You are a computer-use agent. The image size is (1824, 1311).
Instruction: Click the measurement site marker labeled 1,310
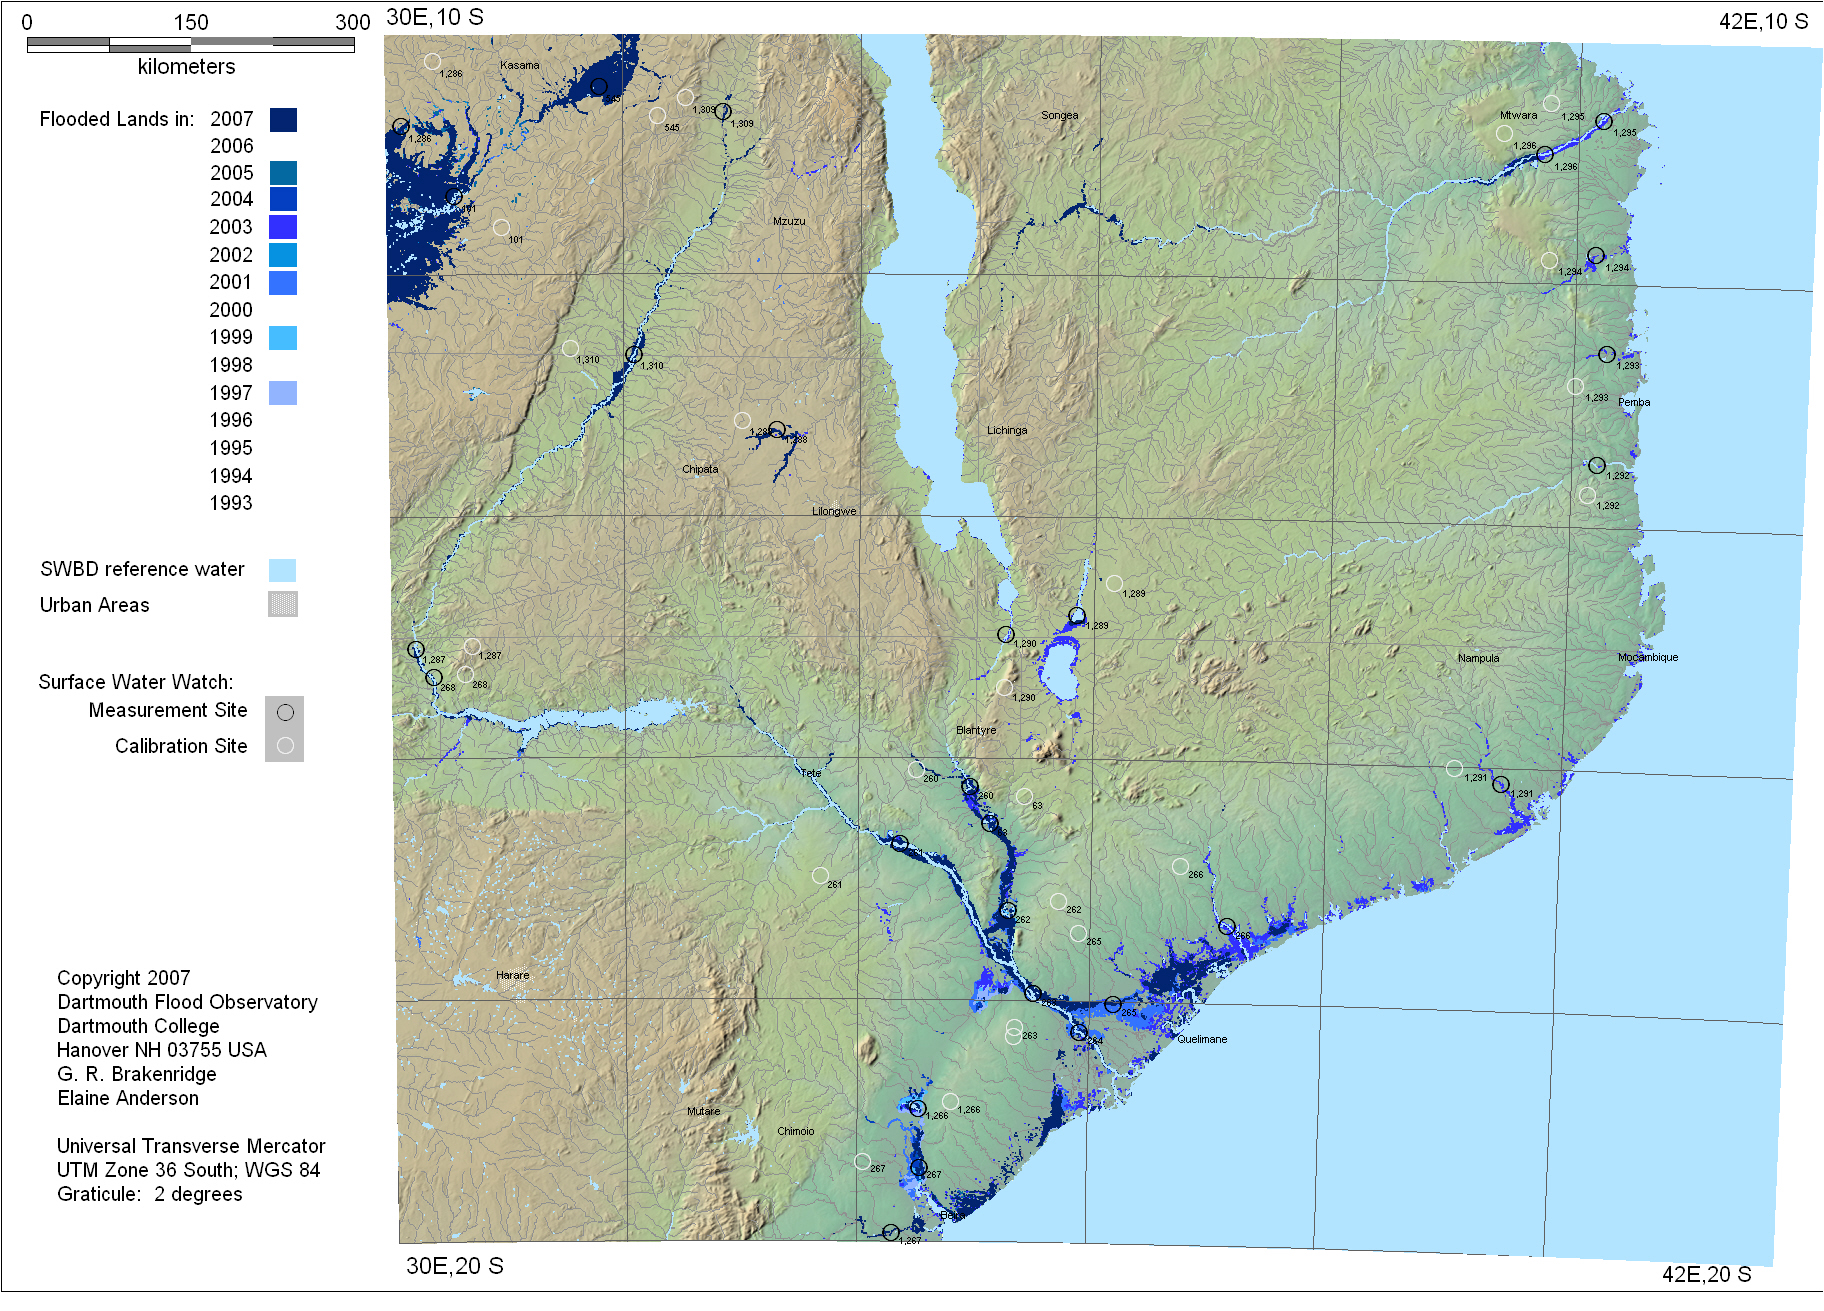634,354
